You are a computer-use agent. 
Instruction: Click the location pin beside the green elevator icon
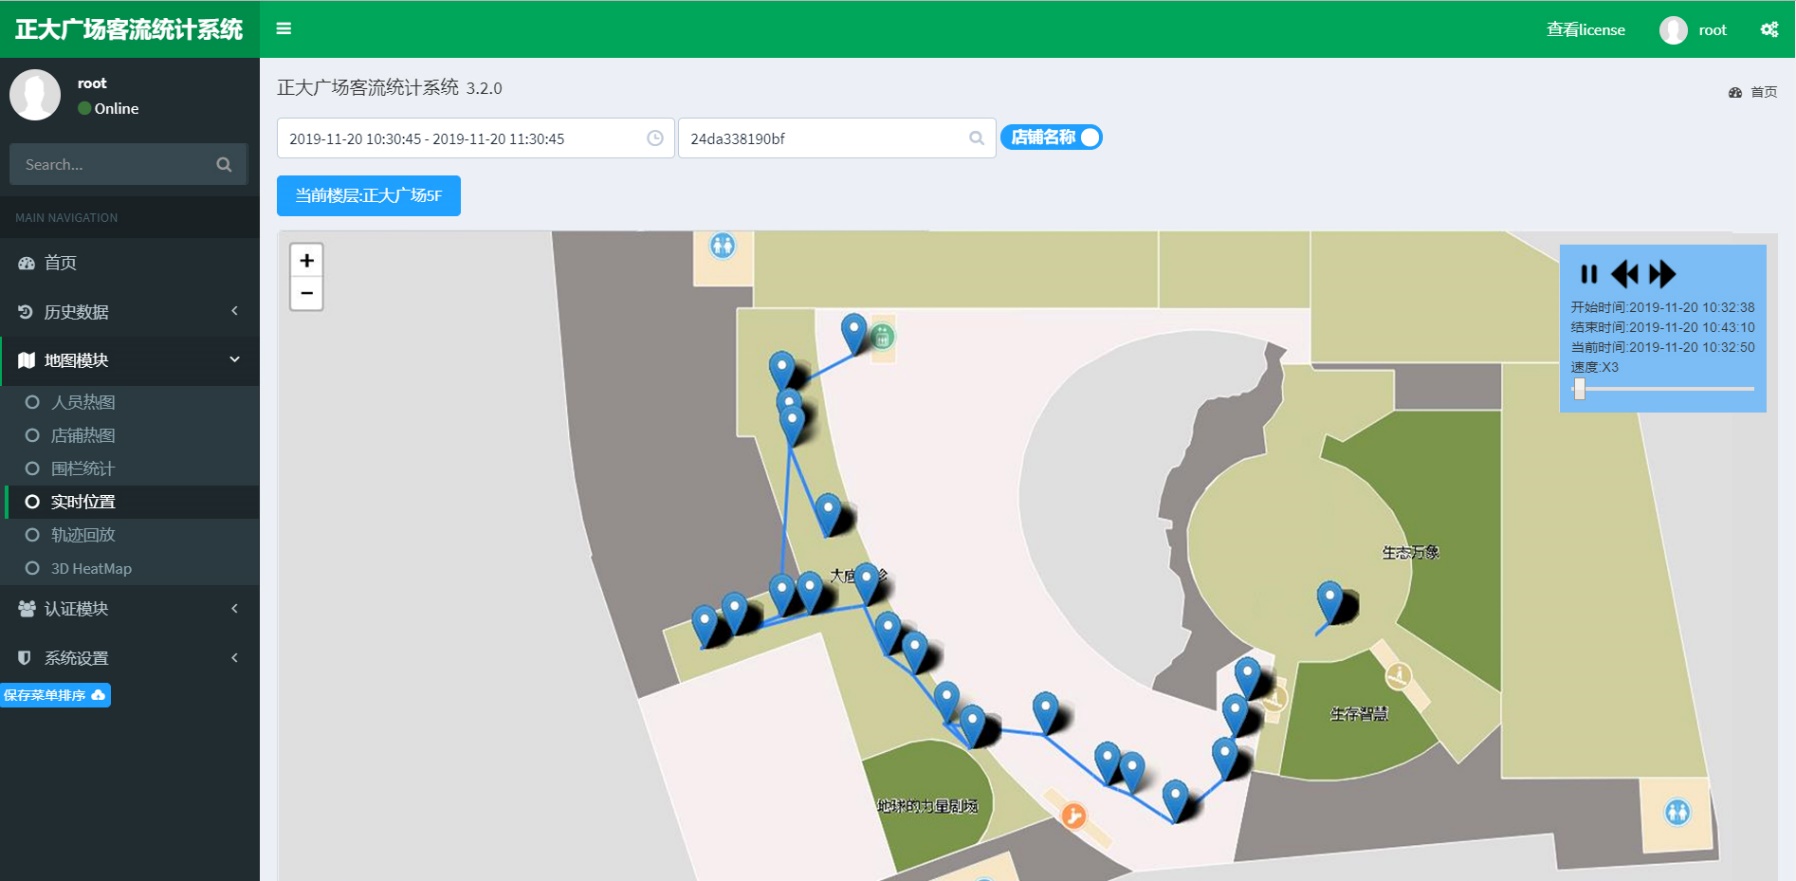pyautogui.click(x=854, y=333)
